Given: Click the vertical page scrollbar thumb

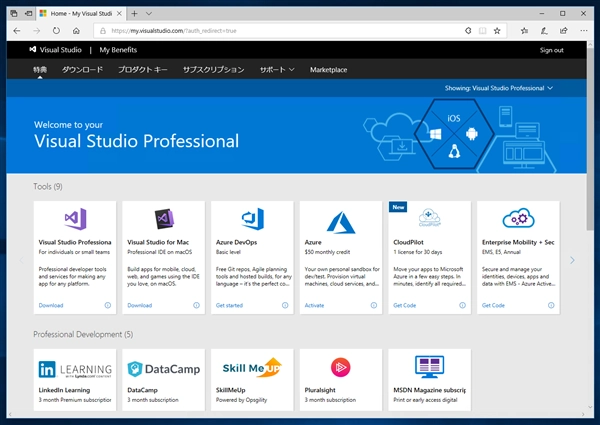Looking at the screenshot, I should click(x=590, y=138).
